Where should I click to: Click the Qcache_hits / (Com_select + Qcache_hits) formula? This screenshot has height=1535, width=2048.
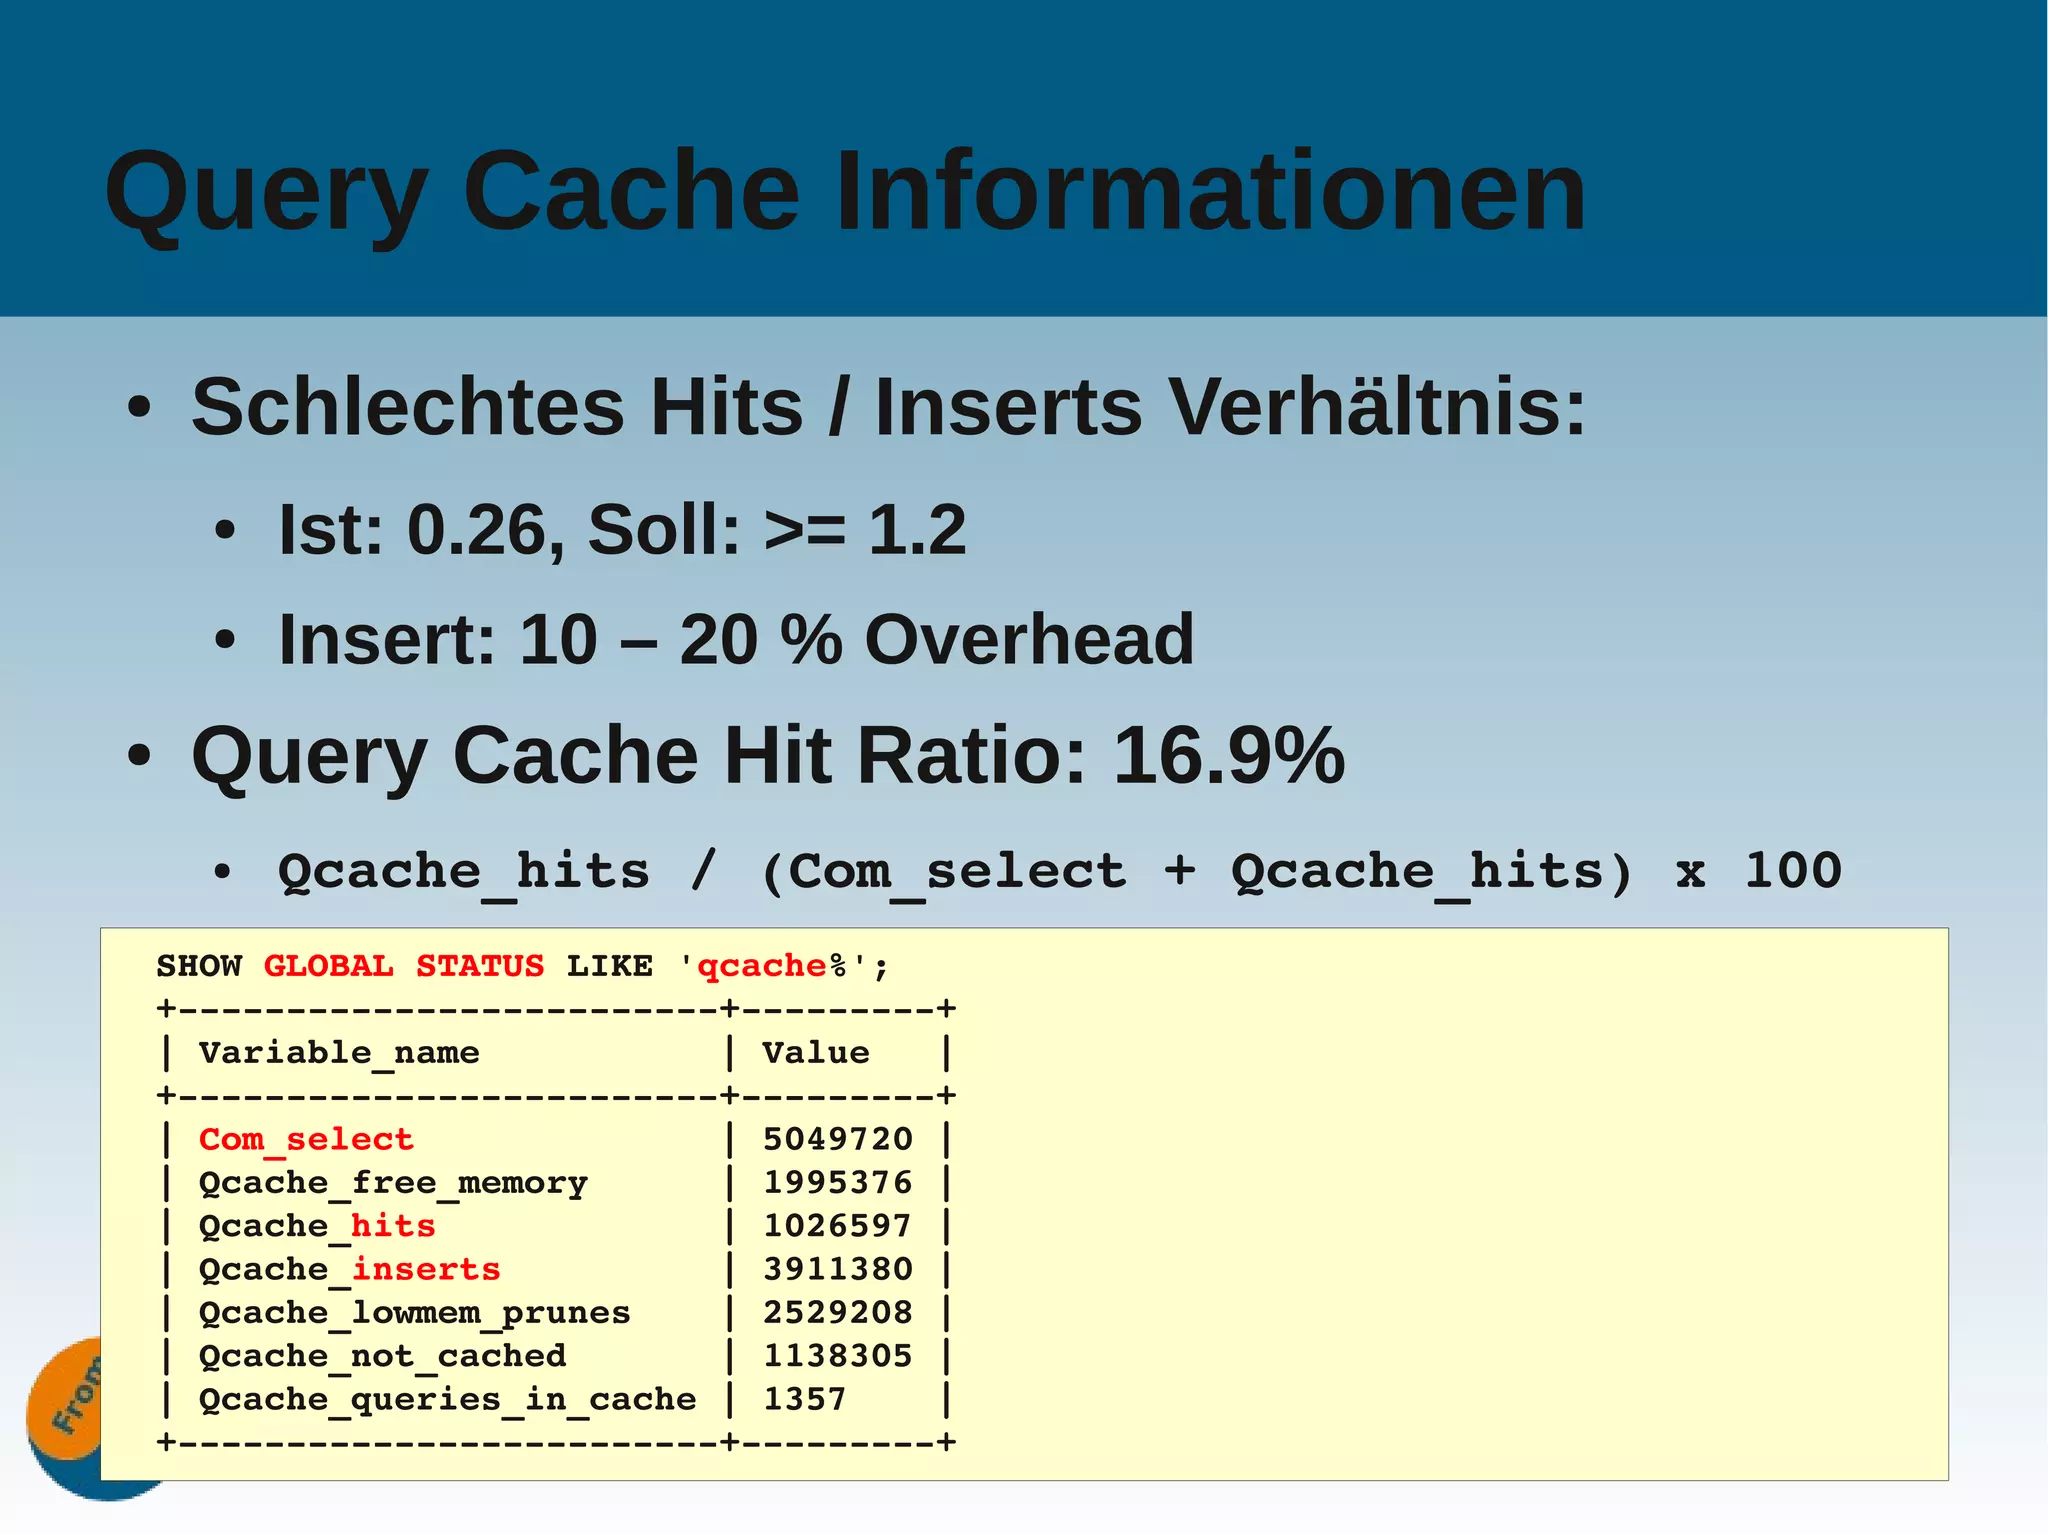pyautogui.click(x=1059, y=871)
